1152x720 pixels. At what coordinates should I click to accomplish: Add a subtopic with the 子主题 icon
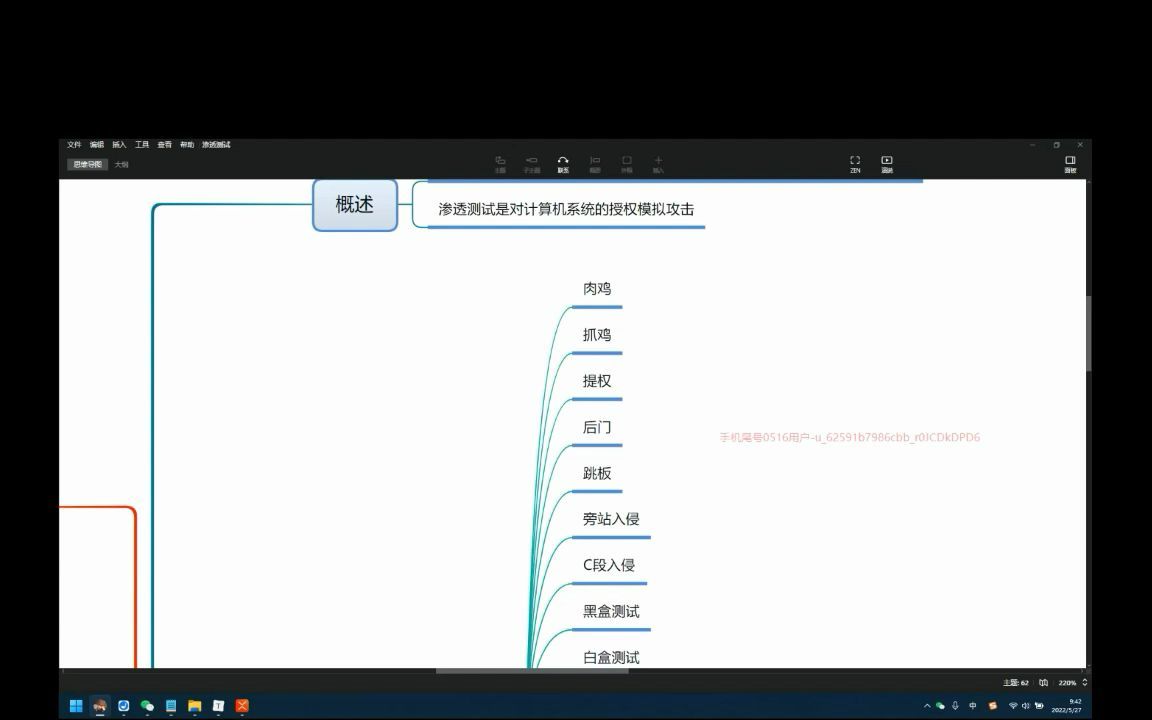click(531, 160)
